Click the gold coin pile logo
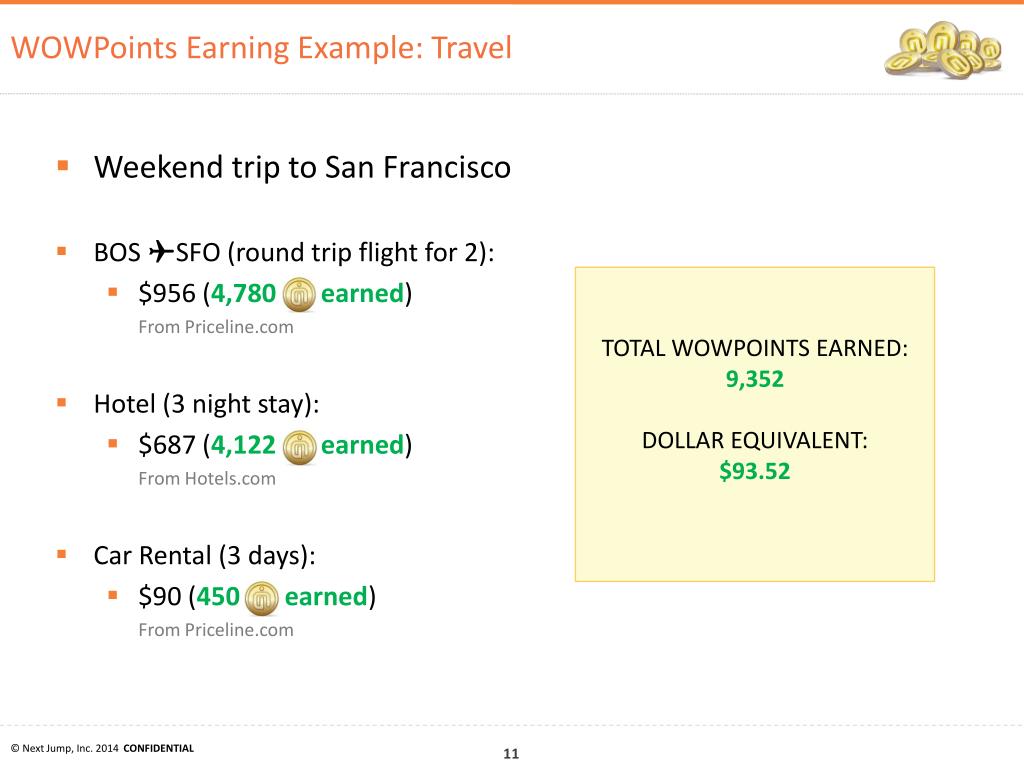This screenshot has width=1024, height=768. point(944,50)
